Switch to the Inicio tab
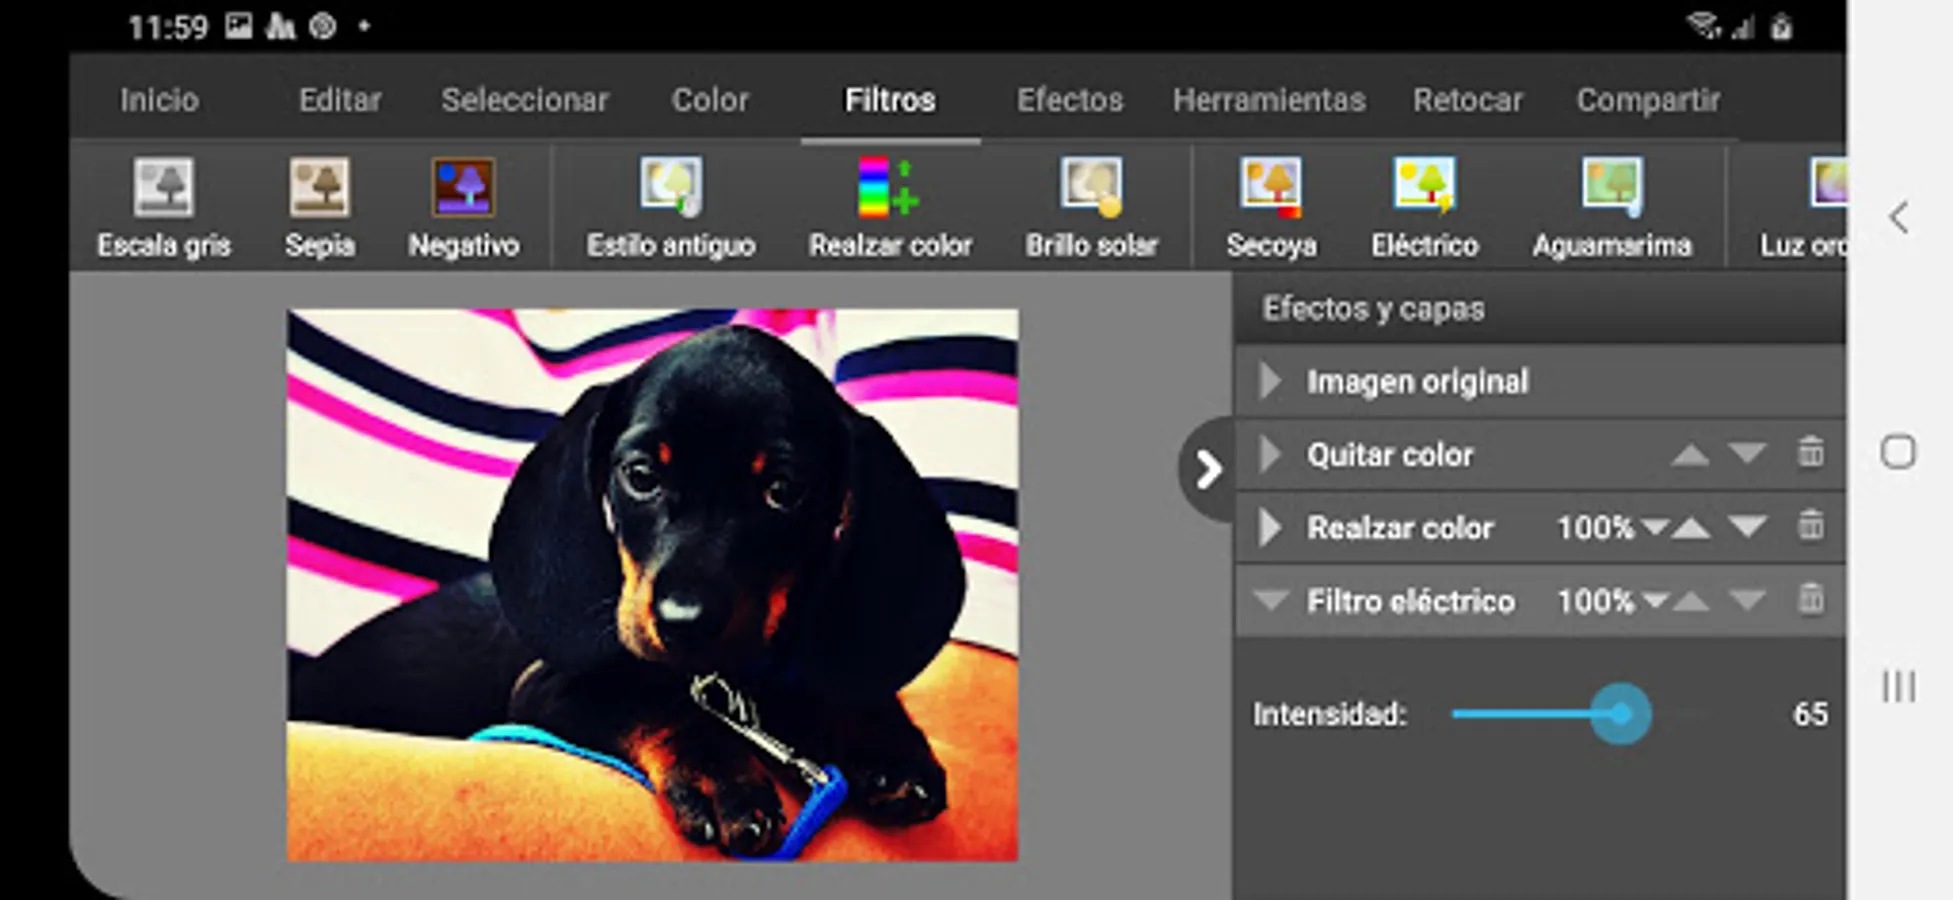Viewport: 1953px width, 900px height. click(159, 100)
